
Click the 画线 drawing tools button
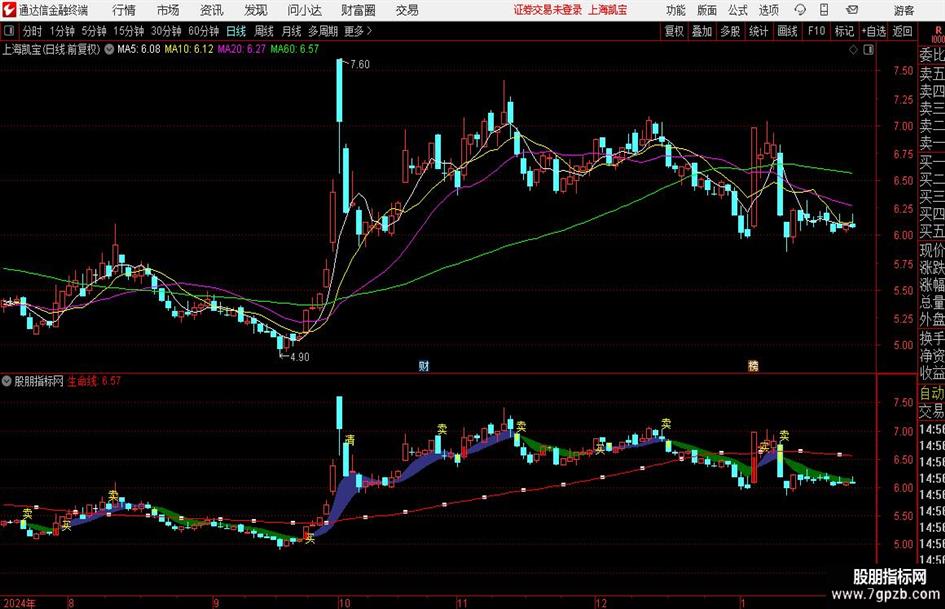point(787,31)
